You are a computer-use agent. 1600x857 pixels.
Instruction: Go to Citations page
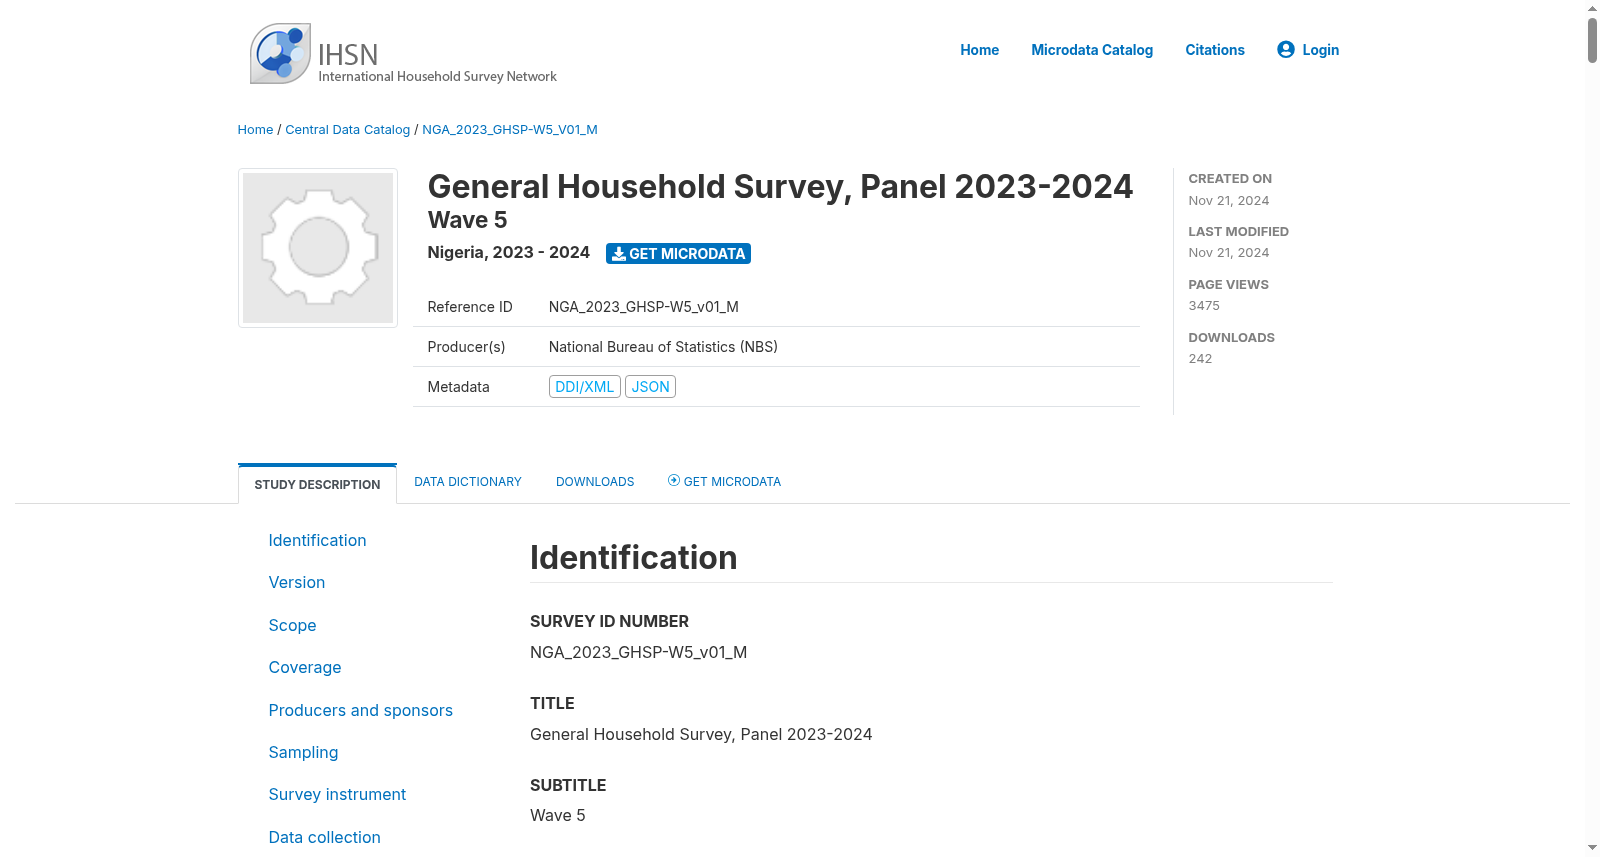coord(1215,50)
